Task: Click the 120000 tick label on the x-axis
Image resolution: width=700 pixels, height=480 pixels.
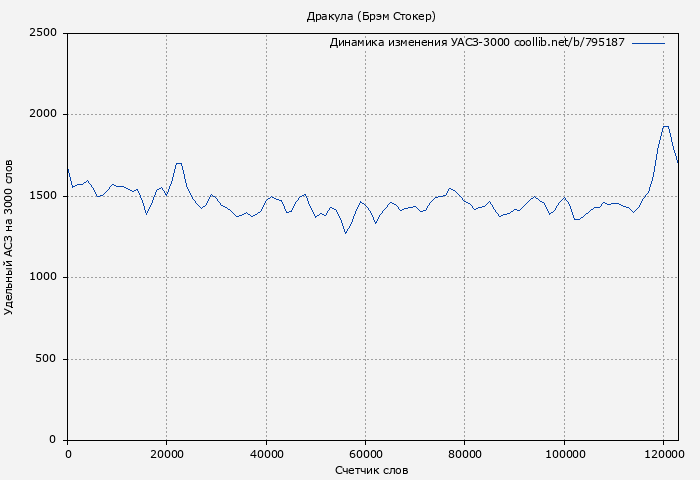Action: 664,454
